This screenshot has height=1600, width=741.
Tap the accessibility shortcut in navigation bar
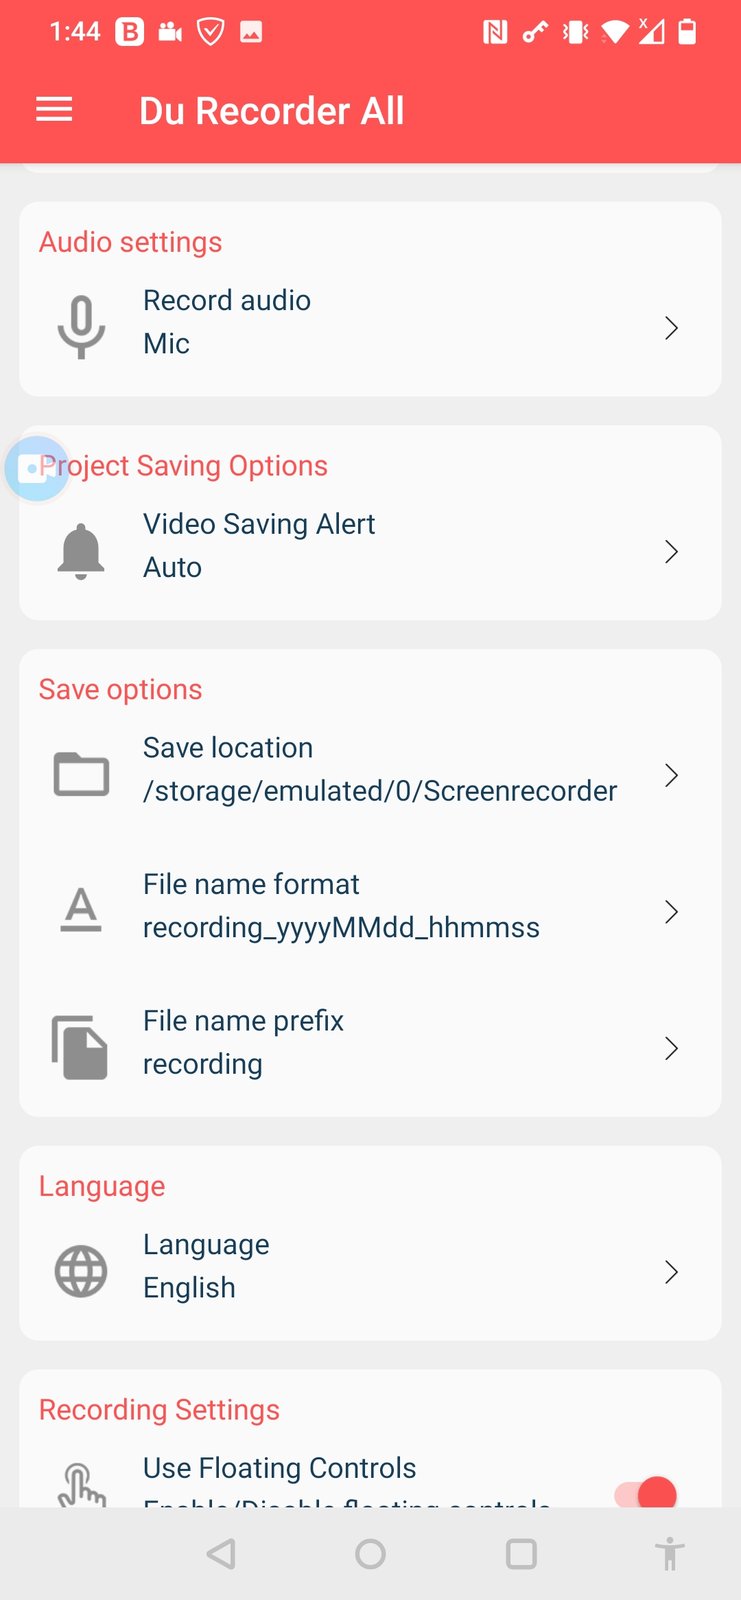(x=669, y=1554)
